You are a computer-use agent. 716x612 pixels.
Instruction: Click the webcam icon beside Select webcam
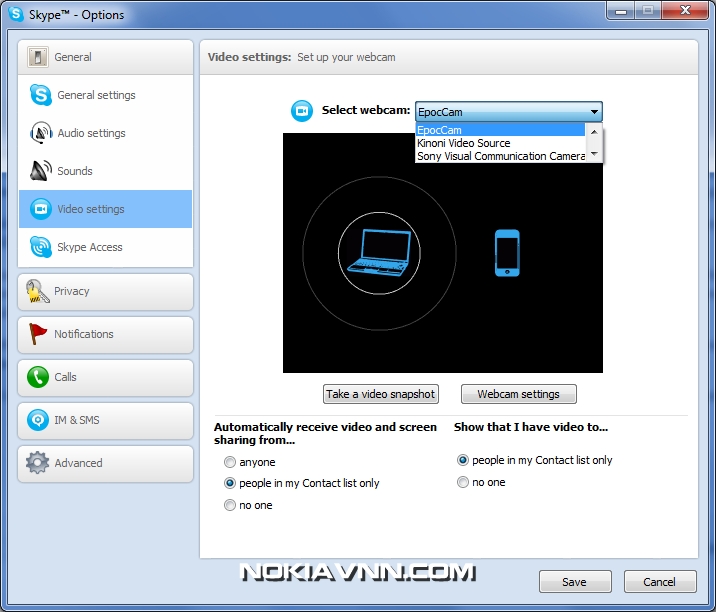tap(302, 111)
